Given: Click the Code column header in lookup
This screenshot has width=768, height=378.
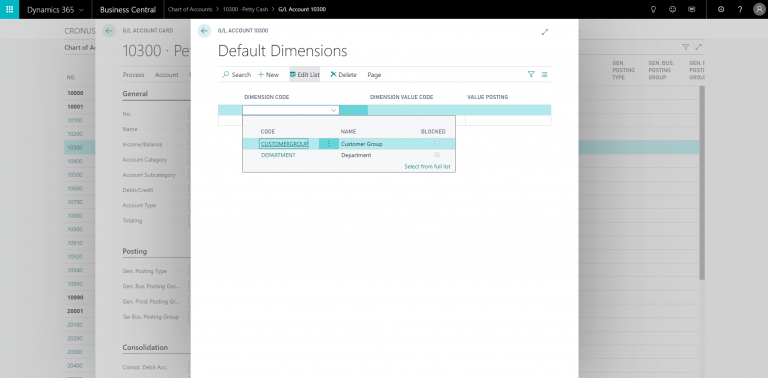Looking at the screenshot, I should [x=267, y=132].
